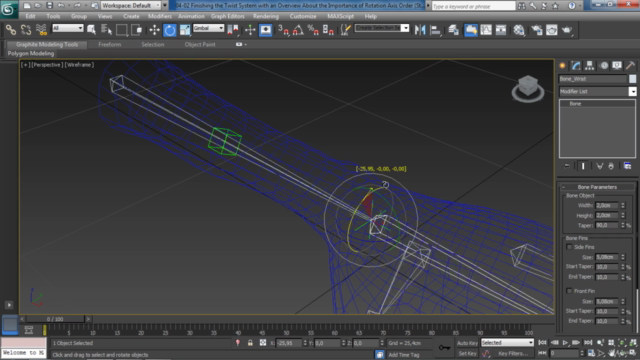Choose the Rectangular Selection Region tool
This screenshot has width=640, height=360.
click(x=121, y=30)
